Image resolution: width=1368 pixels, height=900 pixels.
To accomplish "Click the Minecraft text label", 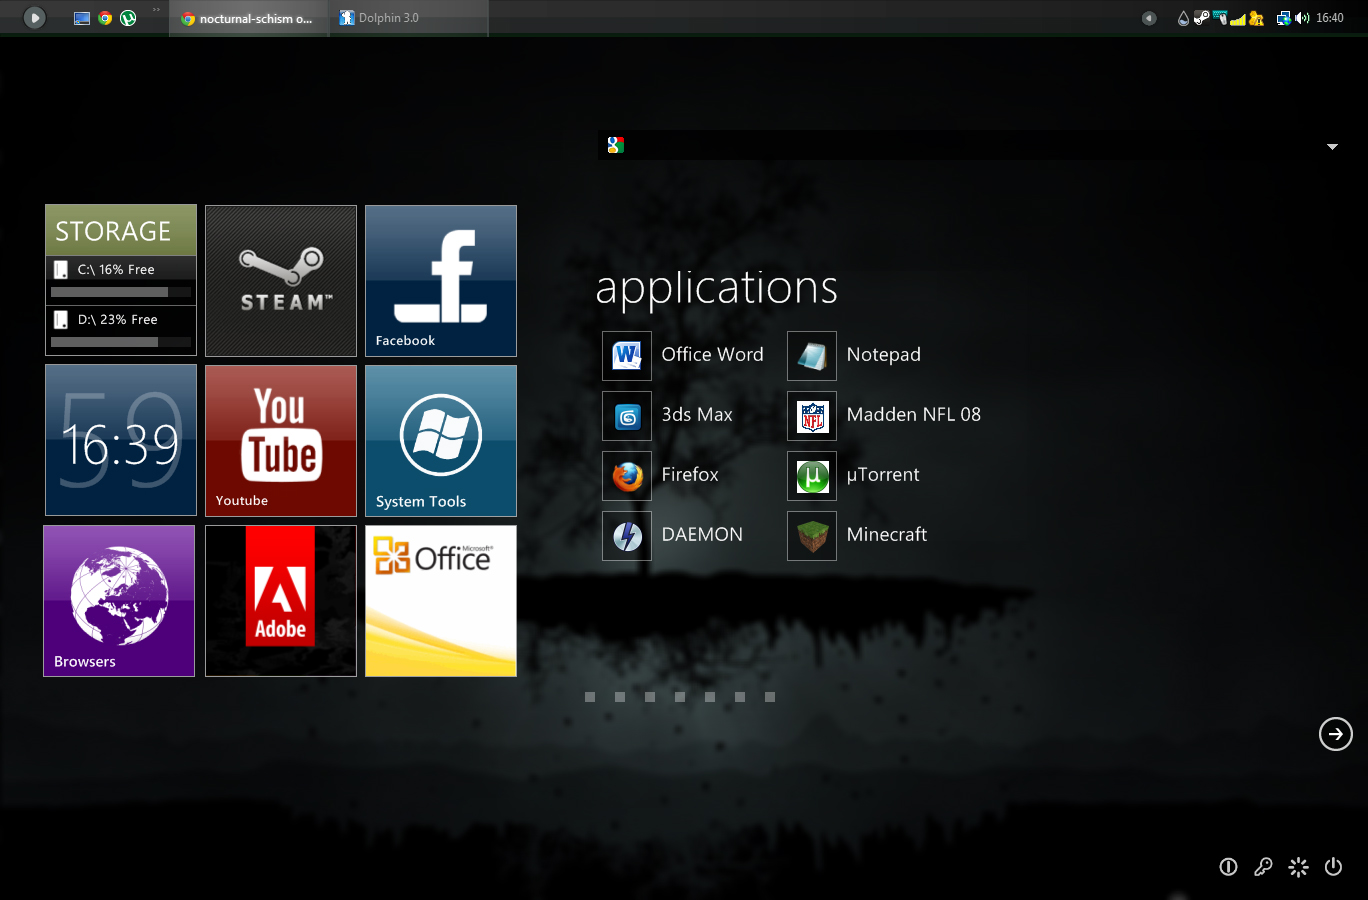I will [x=887, y=534].
